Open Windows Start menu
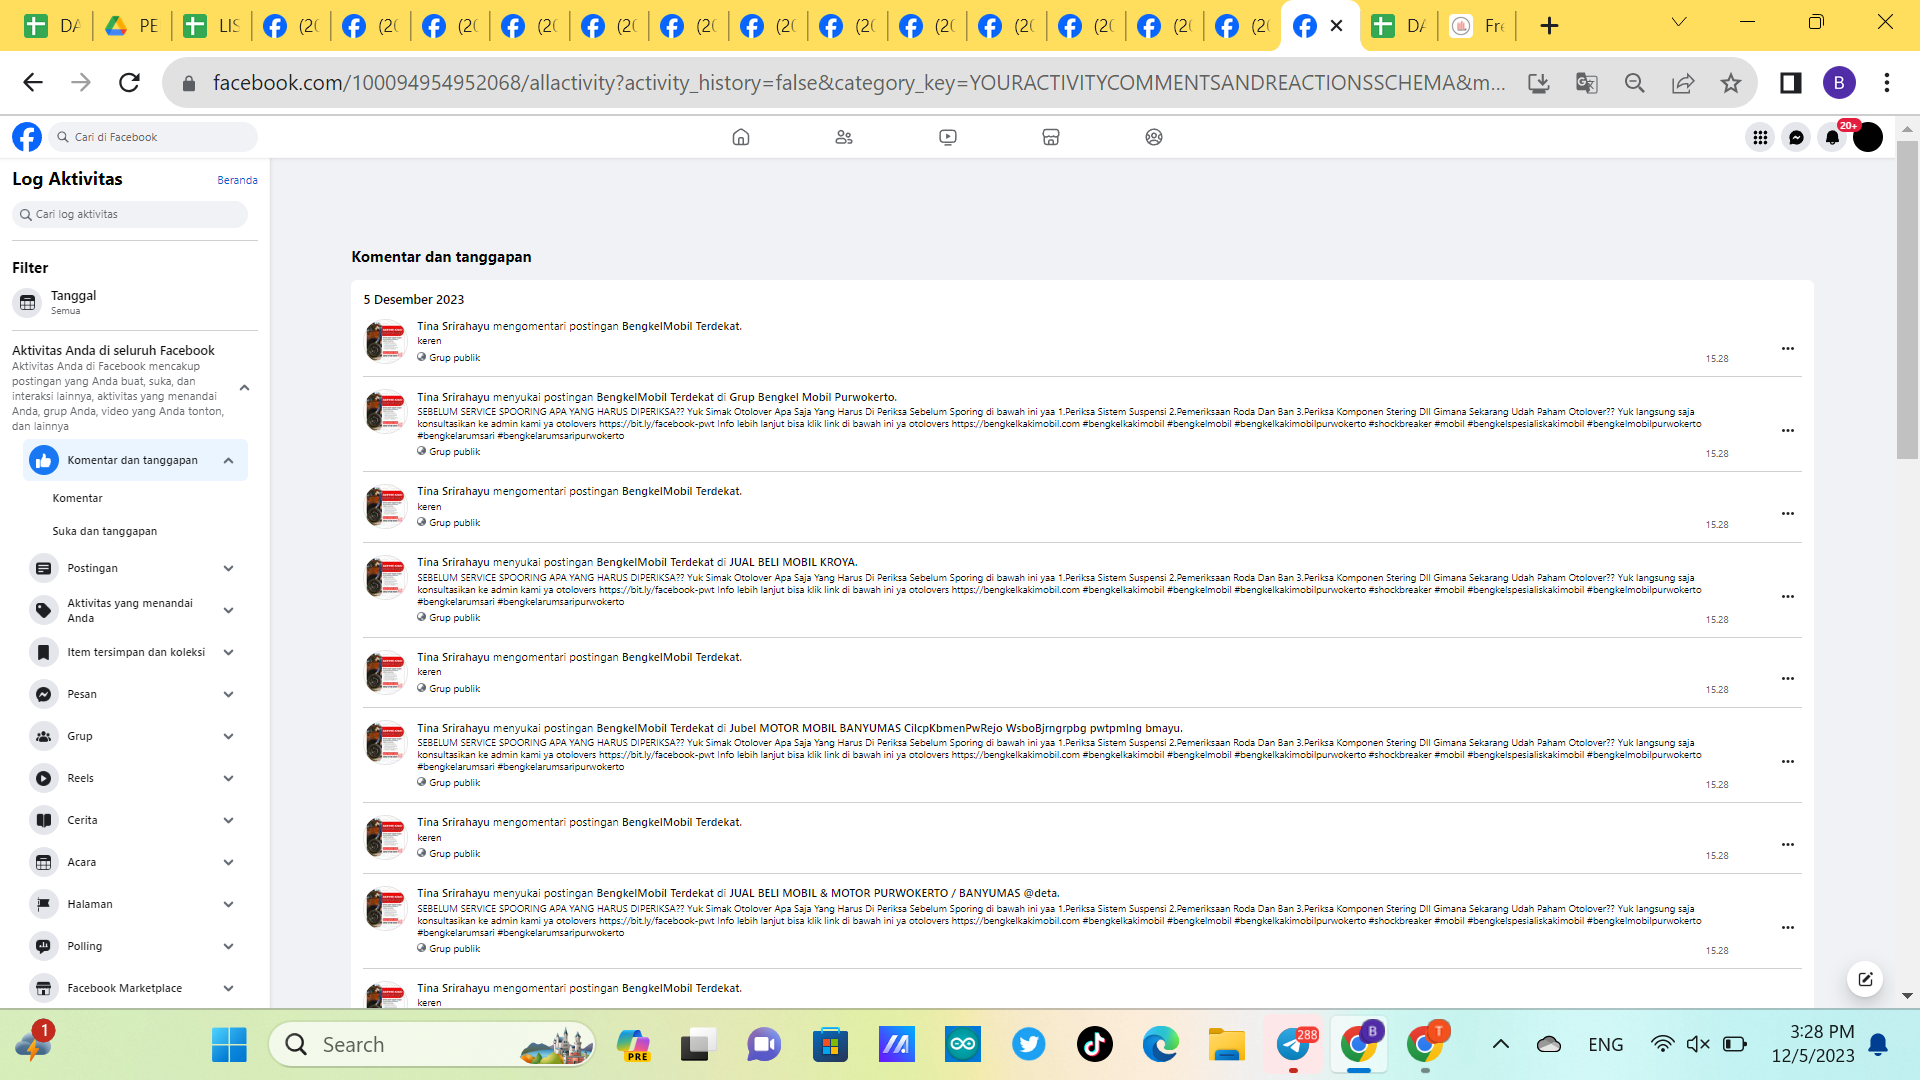This screenshot has width=1920, height=1080. (x=229, y=1045)
